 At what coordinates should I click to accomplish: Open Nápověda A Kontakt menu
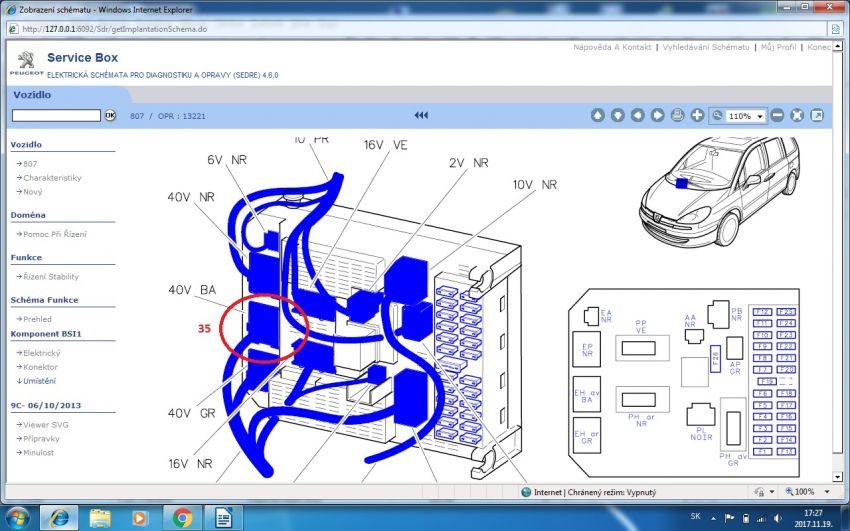tap(612, 47)
